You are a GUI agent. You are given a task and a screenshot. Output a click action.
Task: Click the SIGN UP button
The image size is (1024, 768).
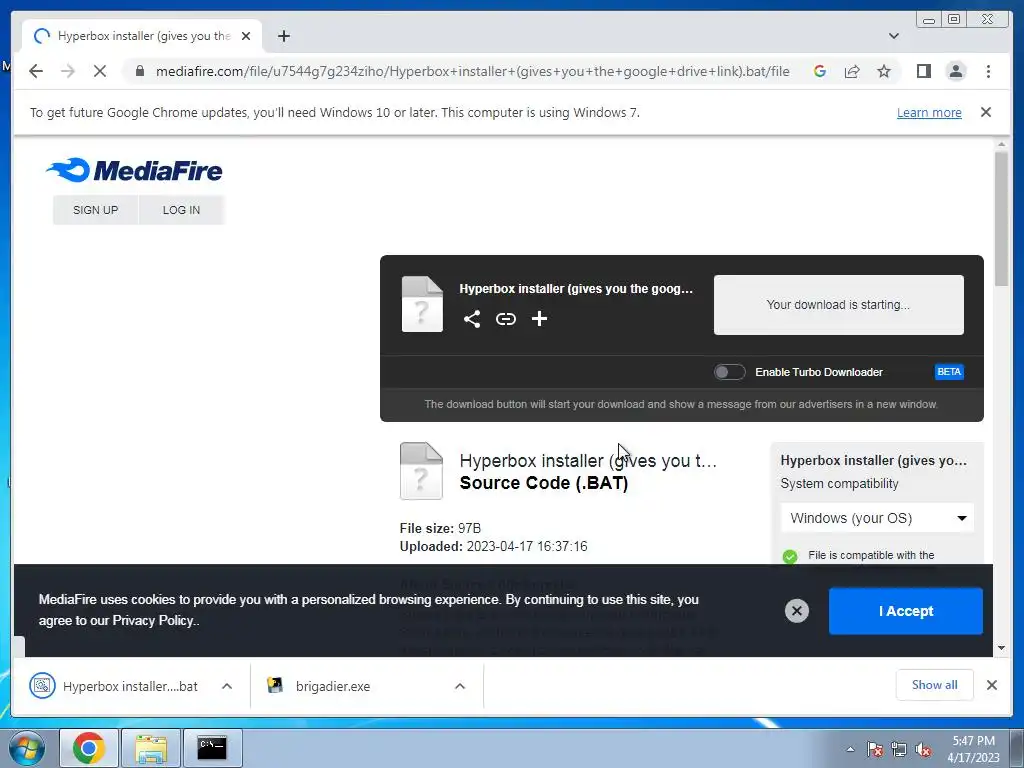tap(95, 210)
